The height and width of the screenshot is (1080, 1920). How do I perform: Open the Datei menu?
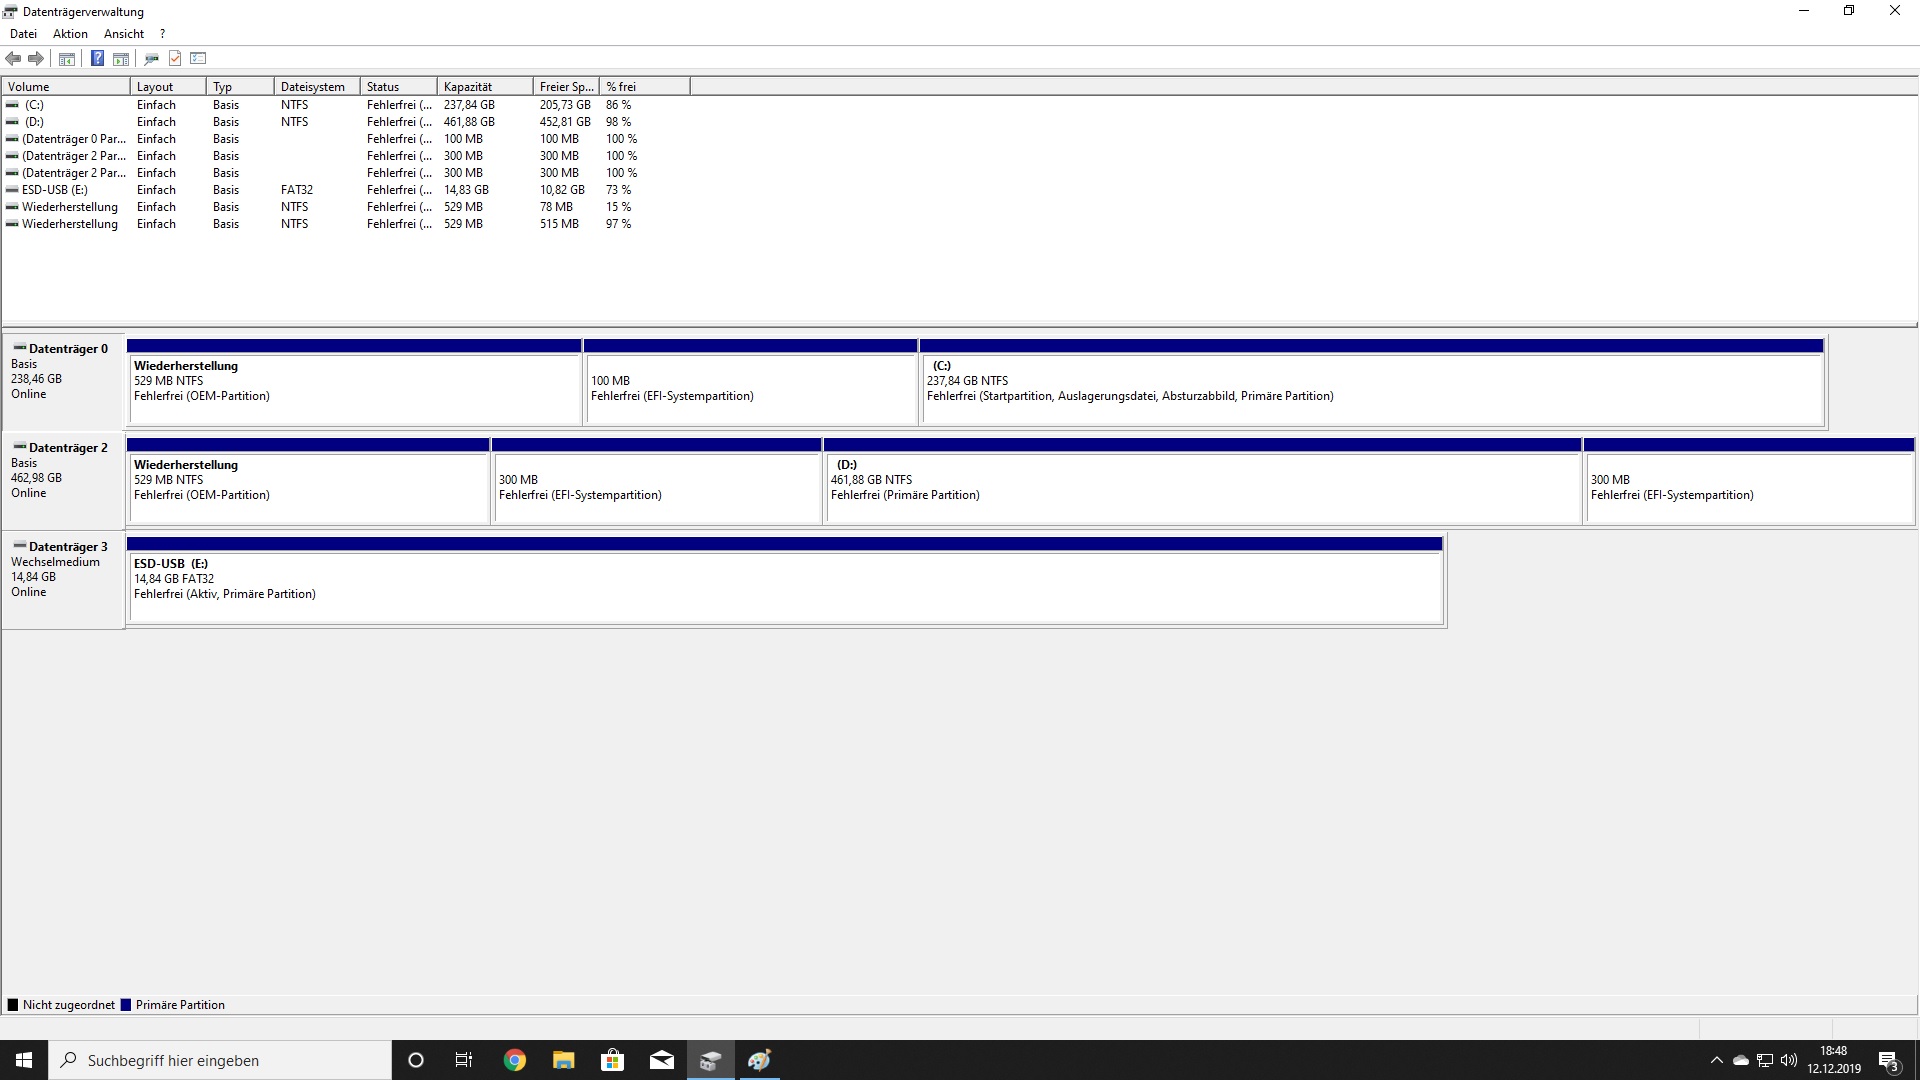(23, 34)
